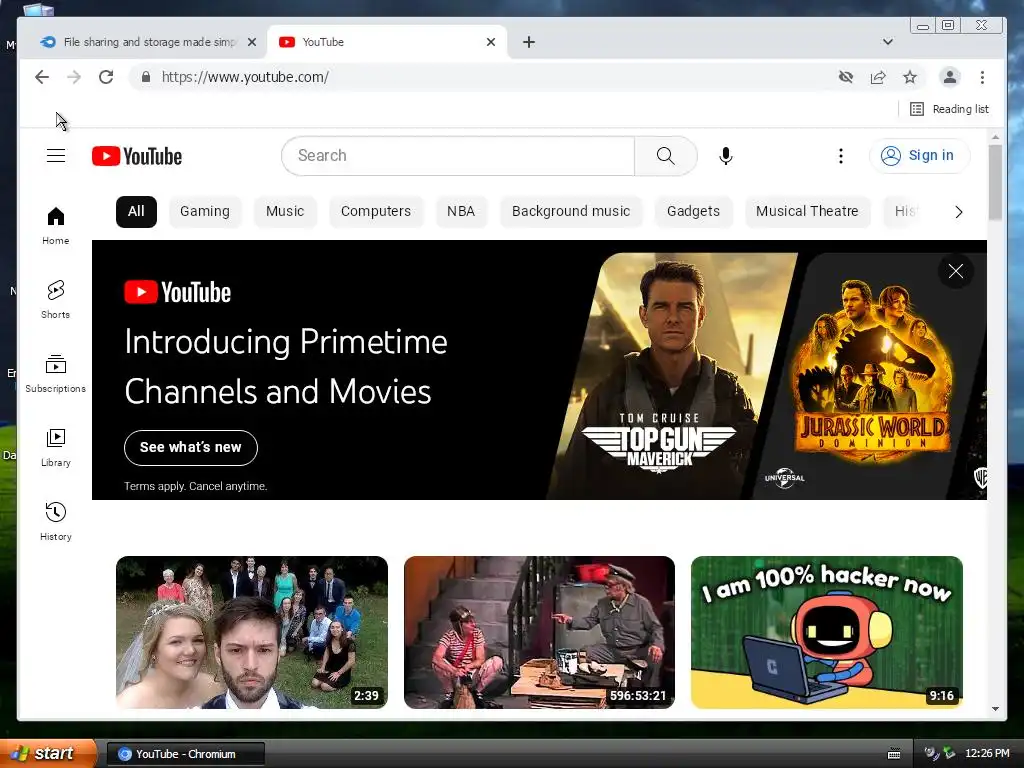Viewport: 1024px width, 768px height.
Task: Open YouTube settings three-dot menu
Action: [x=840, y=156]
